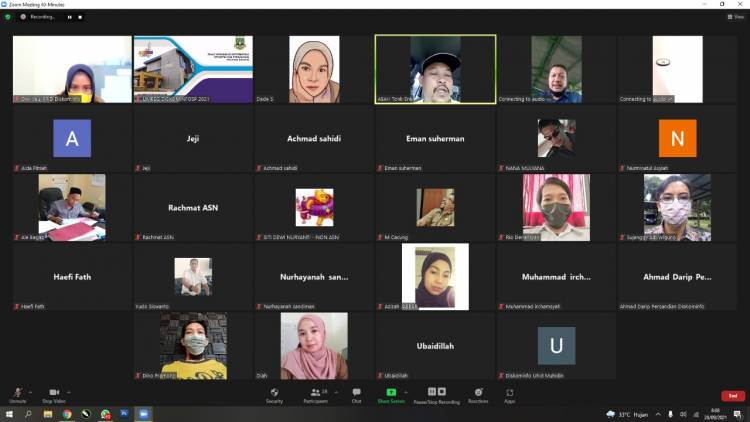Click taskbar clock and date
The height and width of the screenshot is (422, 750).
pyautogui.click(x=715, y=414)
